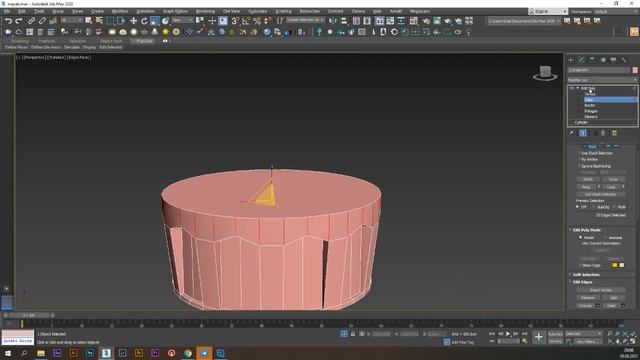This screenshot has width=640, height=360.
Task: Open the Hierarchy panel tab icon
Action: (592, 60)
